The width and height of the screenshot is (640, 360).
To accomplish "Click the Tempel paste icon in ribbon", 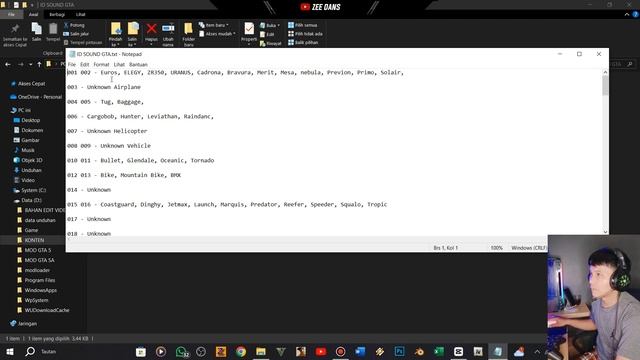I will click(53, 29).
